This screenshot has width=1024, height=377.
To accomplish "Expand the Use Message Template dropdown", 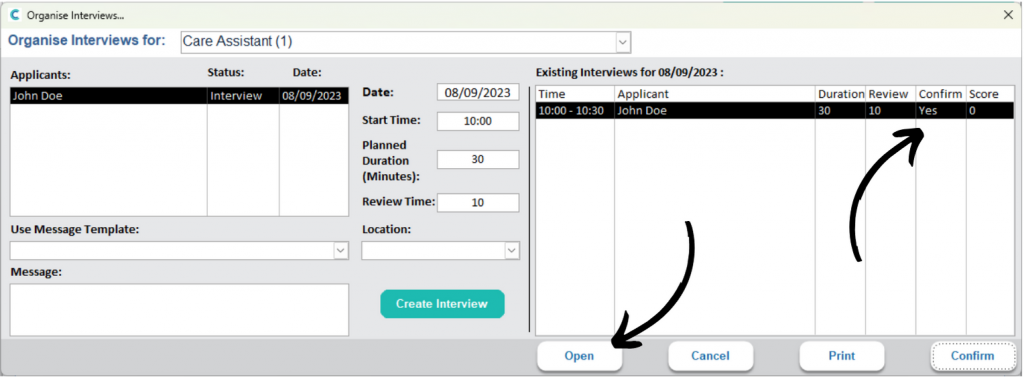I will [341, 251].
